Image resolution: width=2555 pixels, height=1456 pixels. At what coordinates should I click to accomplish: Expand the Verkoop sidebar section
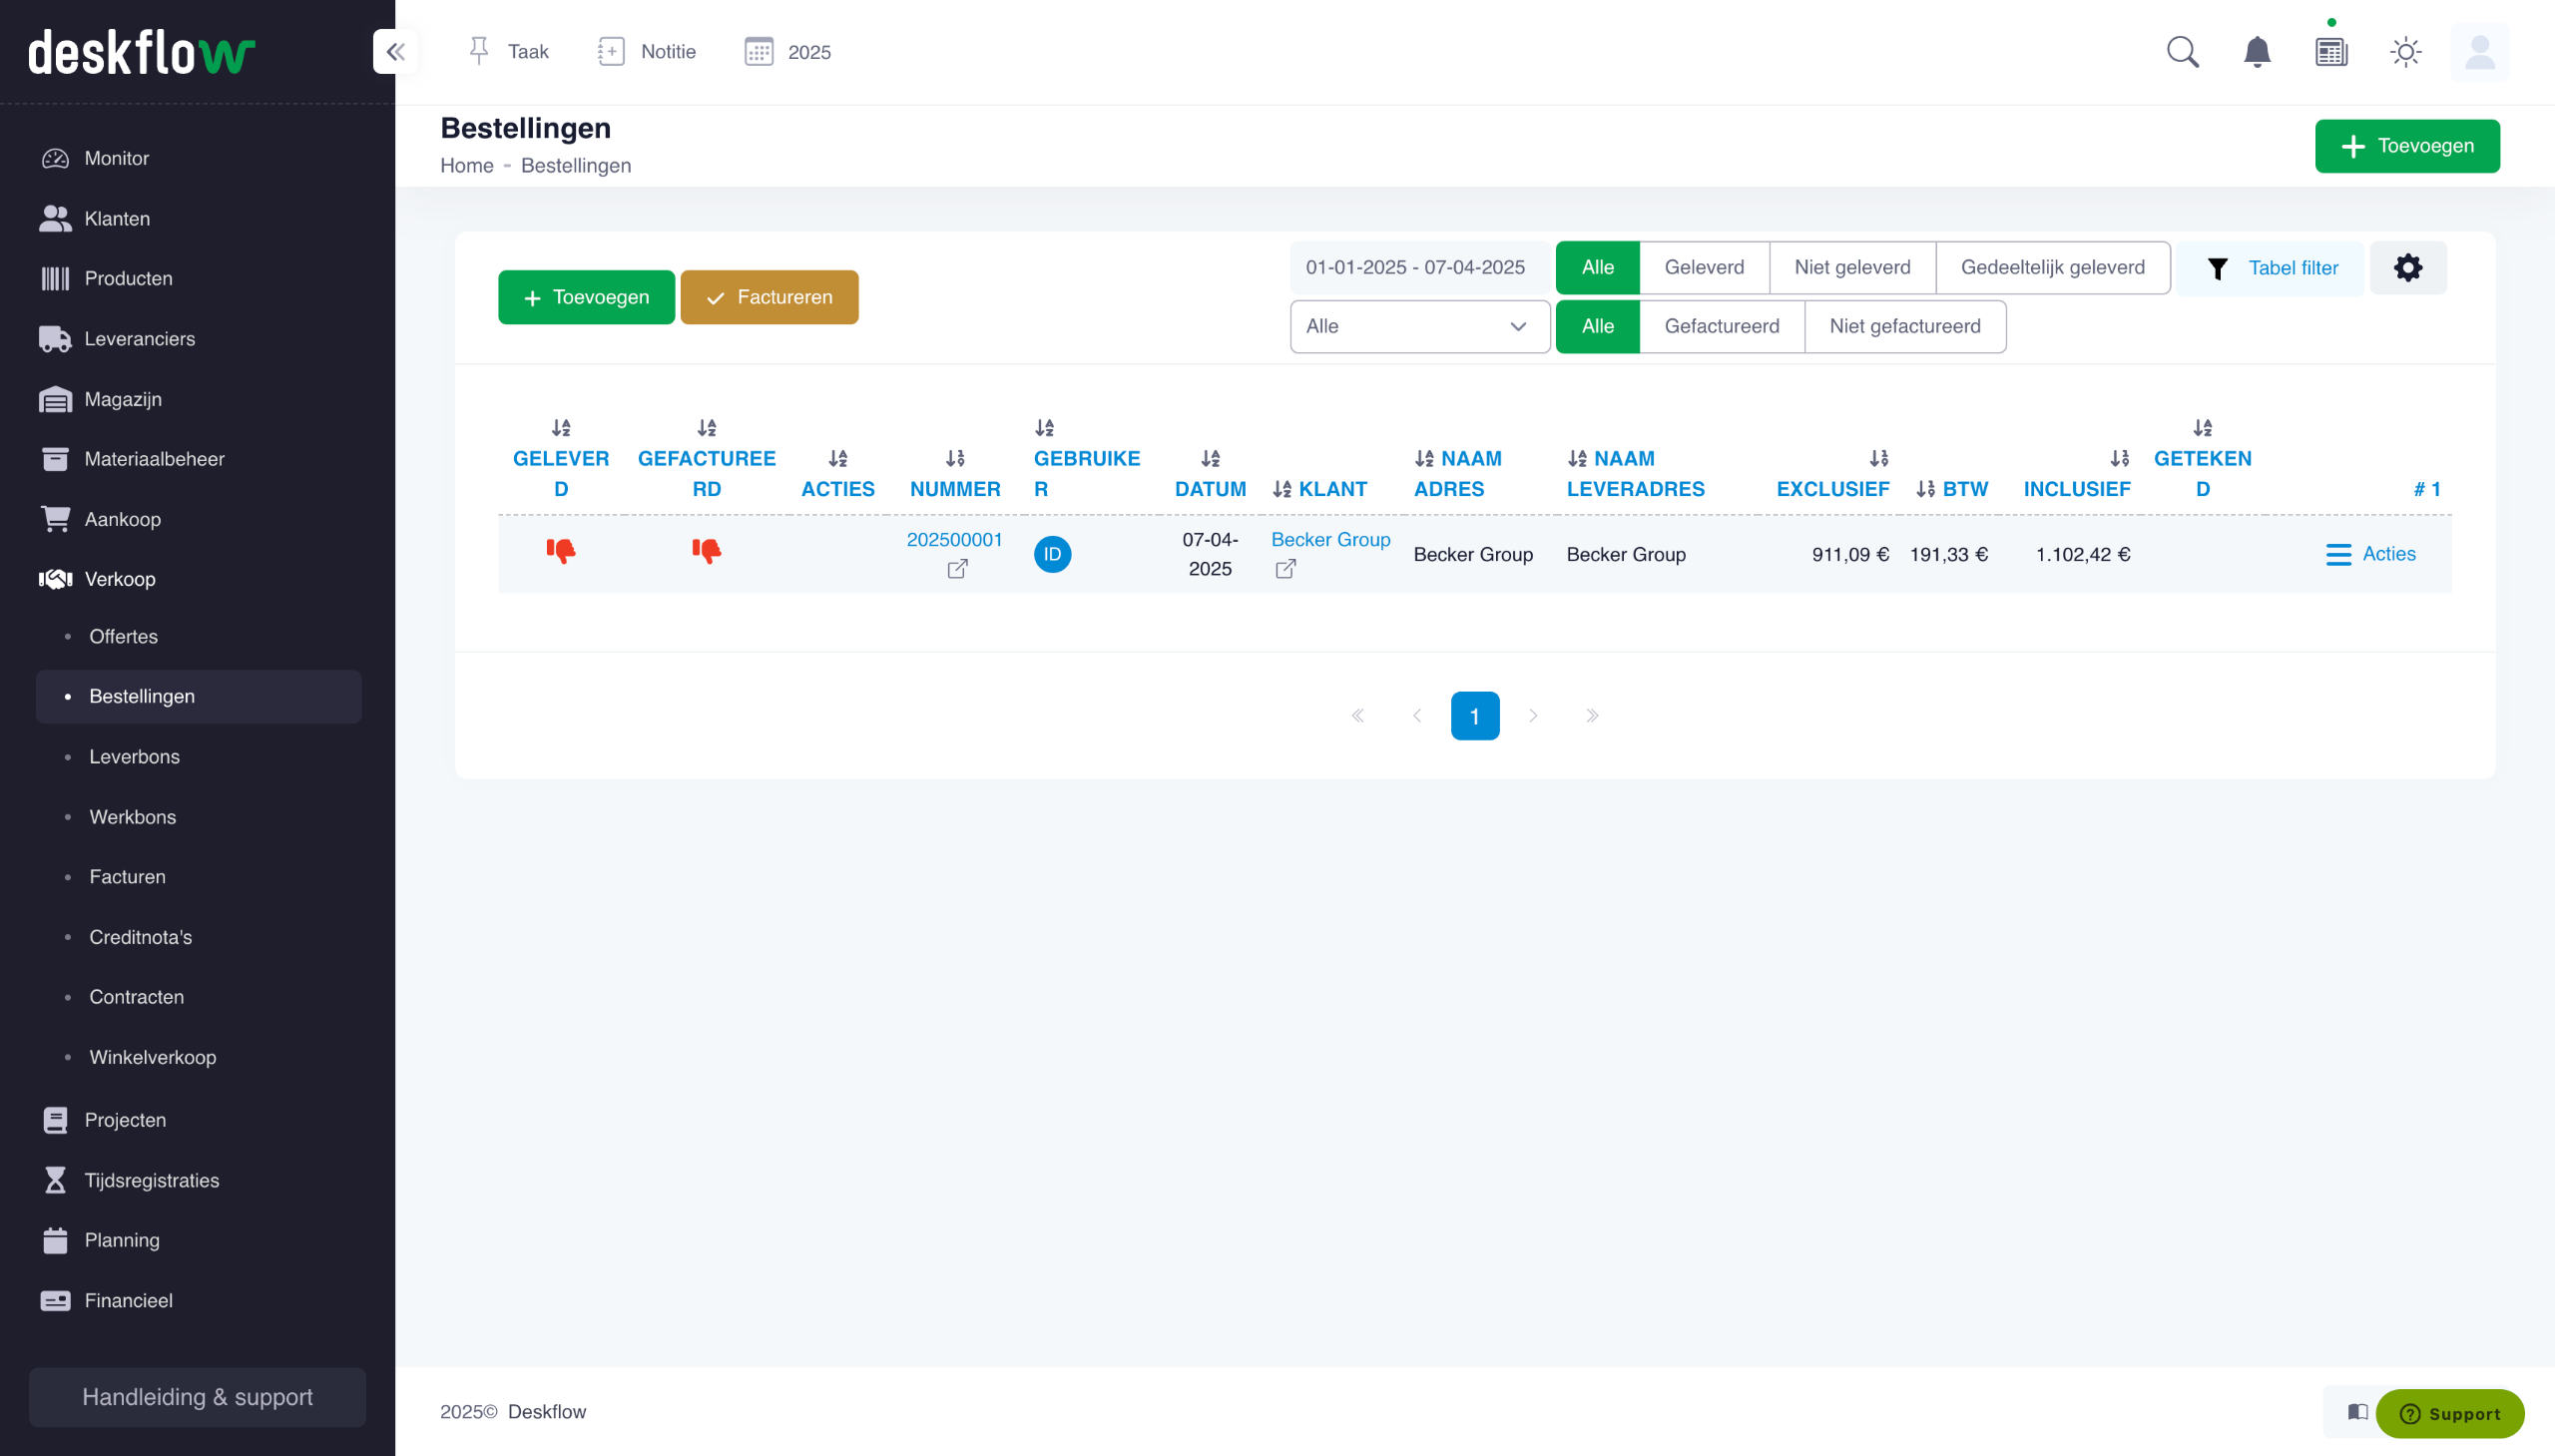(x=120, y=579)
